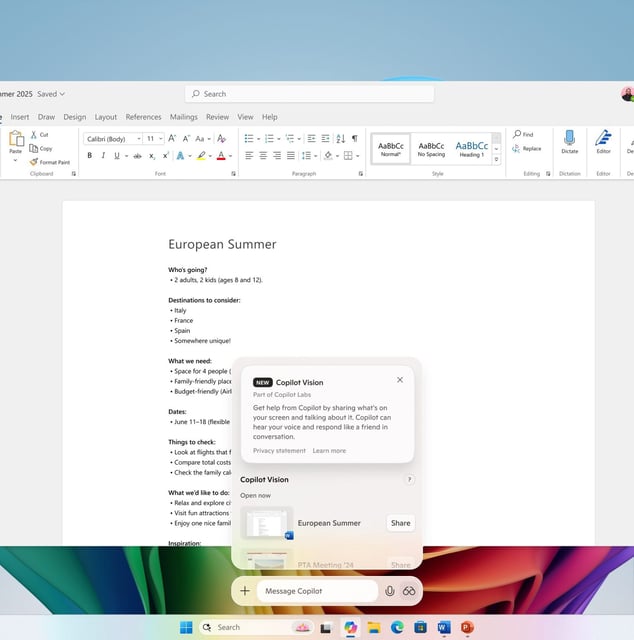This screenshot has height=640, width=634.
Task: Open the References tab
Action: (143, 117)
